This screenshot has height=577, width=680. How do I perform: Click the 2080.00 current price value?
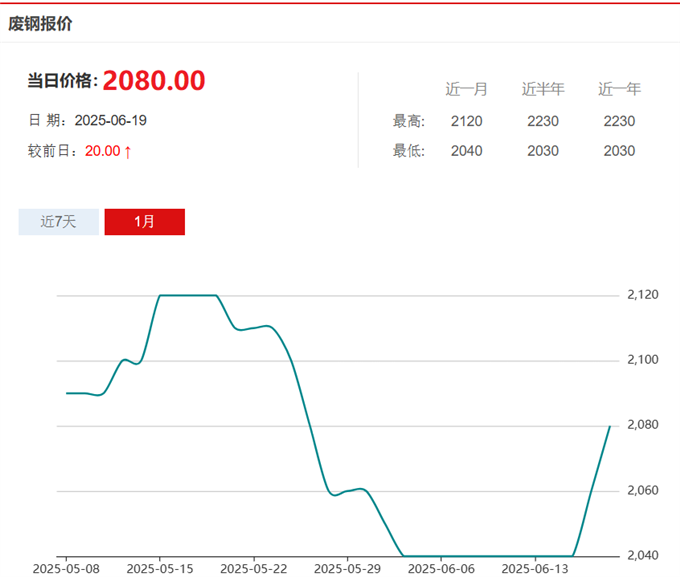click(x=154, y=81)
